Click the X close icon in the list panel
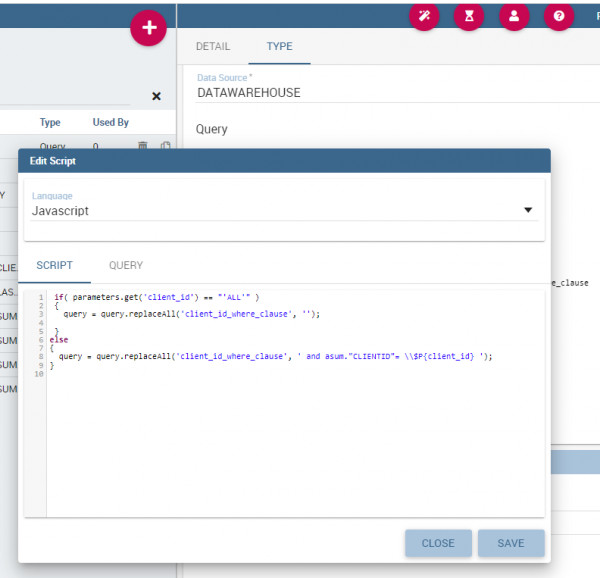The height and width of the screenshot is (578, 600). pyautogui.click(x=156, y=96)
